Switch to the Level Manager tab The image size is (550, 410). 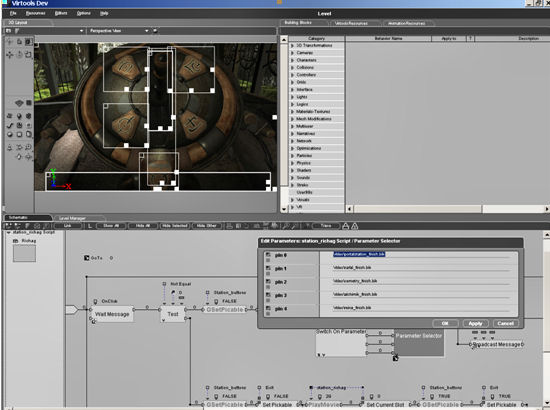pos(72,218)
